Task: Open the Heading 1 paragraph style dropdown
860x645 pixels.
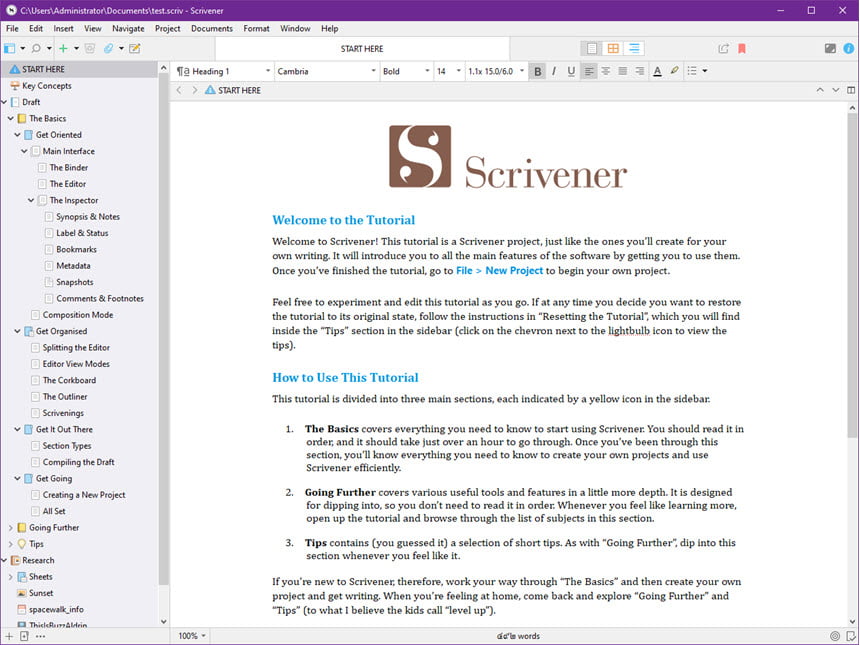Action: click(x=223, y=71)
